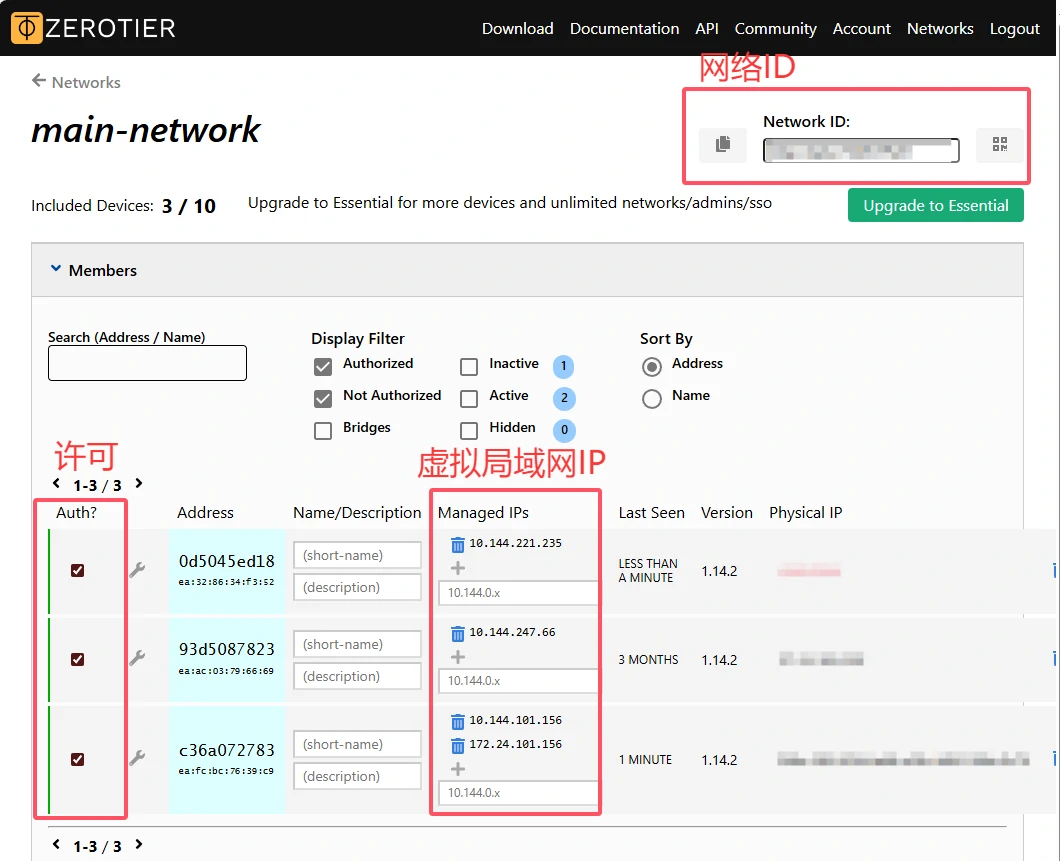Click the Logout link
The width and height of the screenshot is (1060, 861).
click(1014, 29)
